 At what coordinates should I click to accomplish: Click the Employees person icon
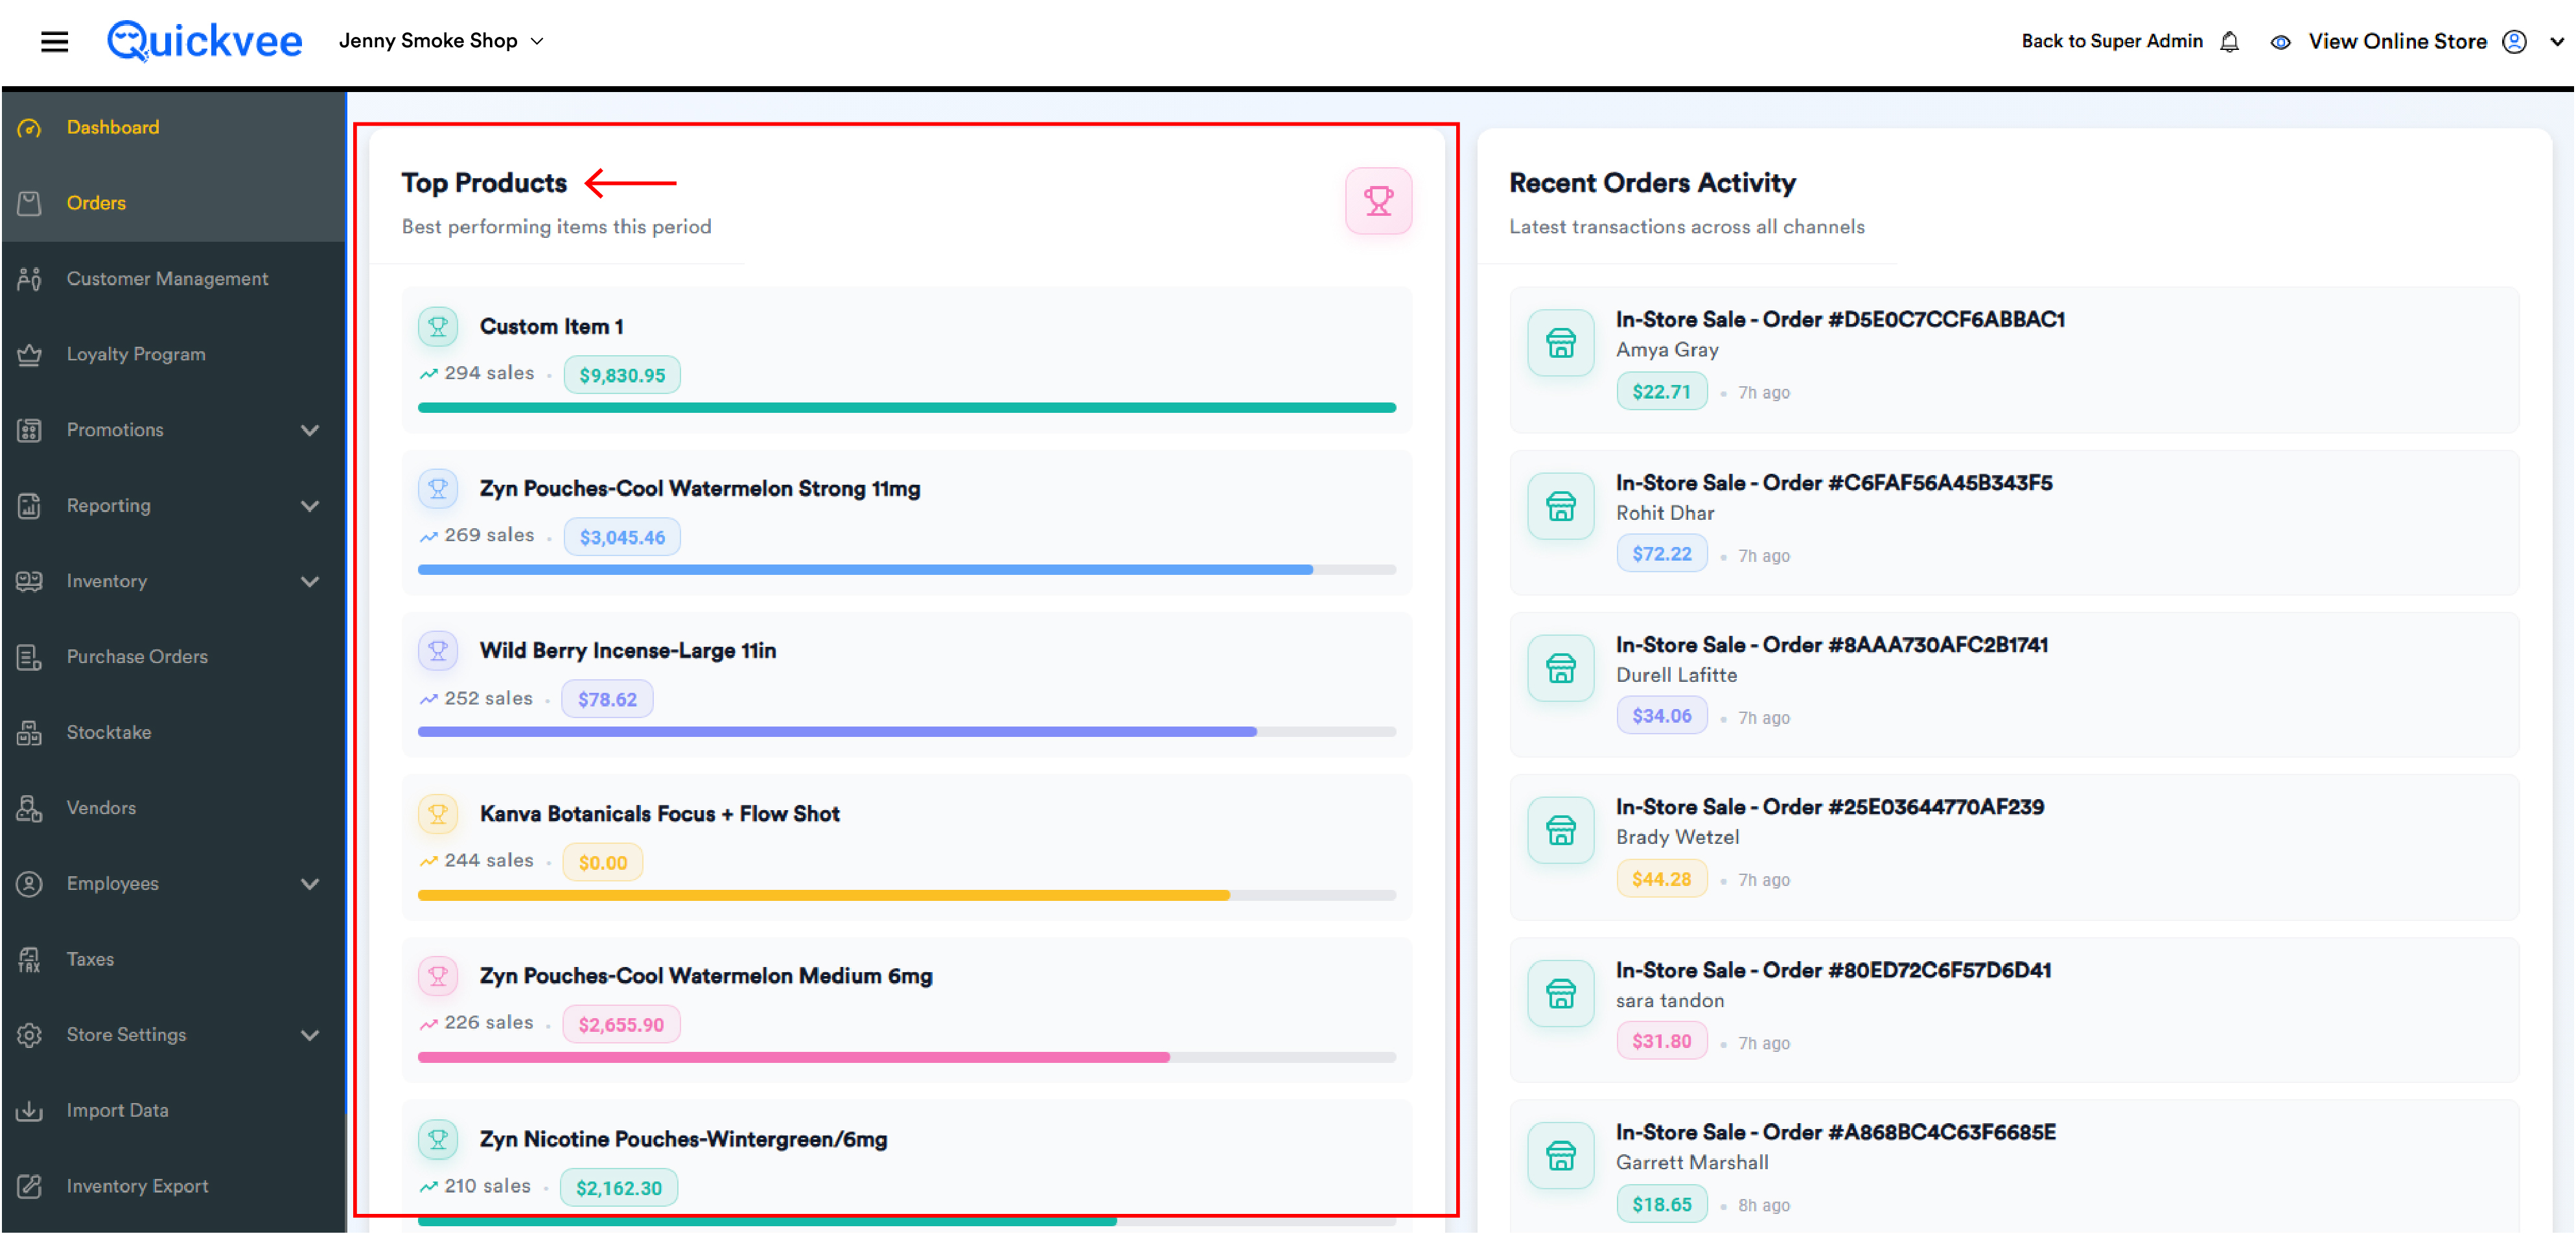coord(29,884)
